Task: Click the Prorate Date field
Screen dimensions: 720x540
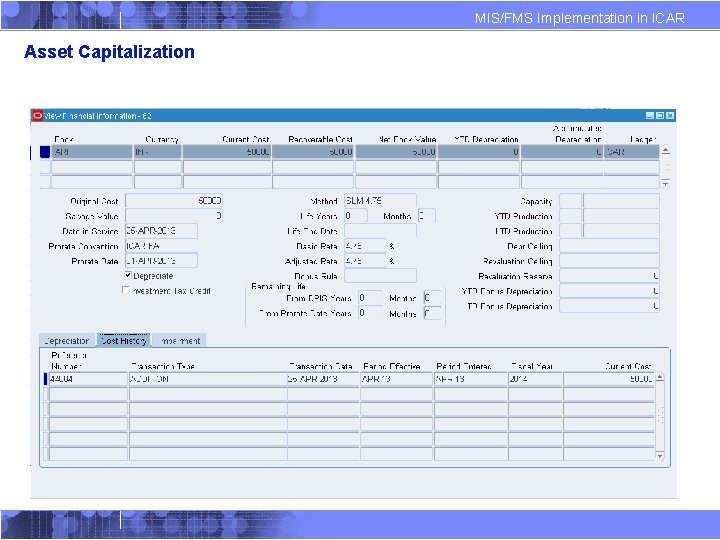Action: pyautogui.click(x=162, y=260)
